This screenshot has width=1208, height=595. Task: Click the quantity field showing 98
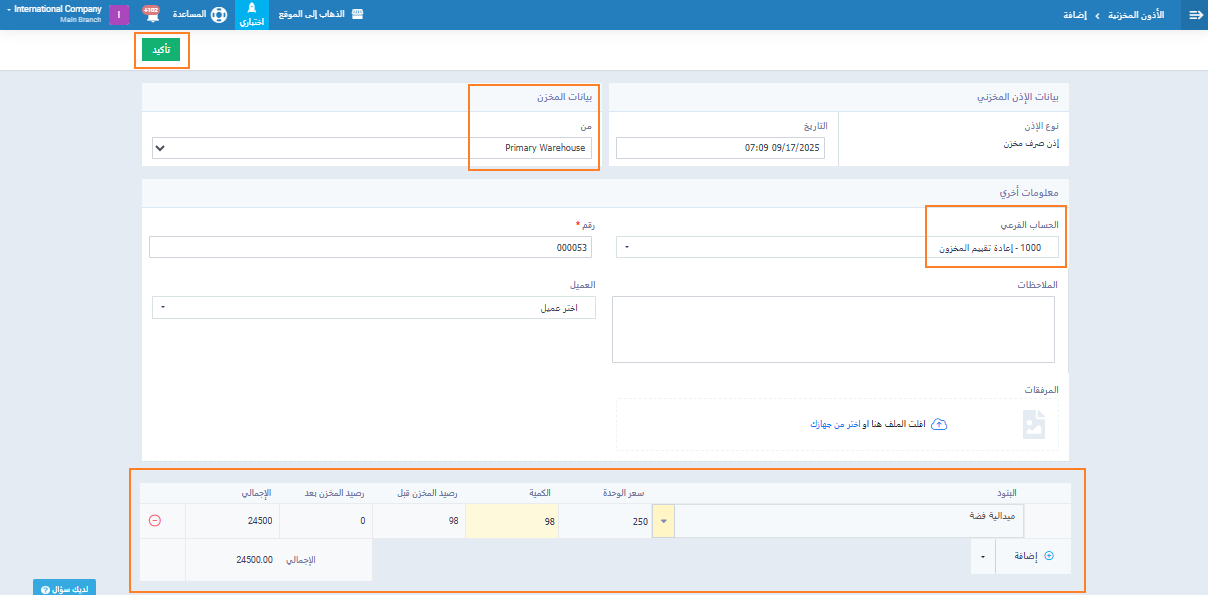[x=512, y=521]
